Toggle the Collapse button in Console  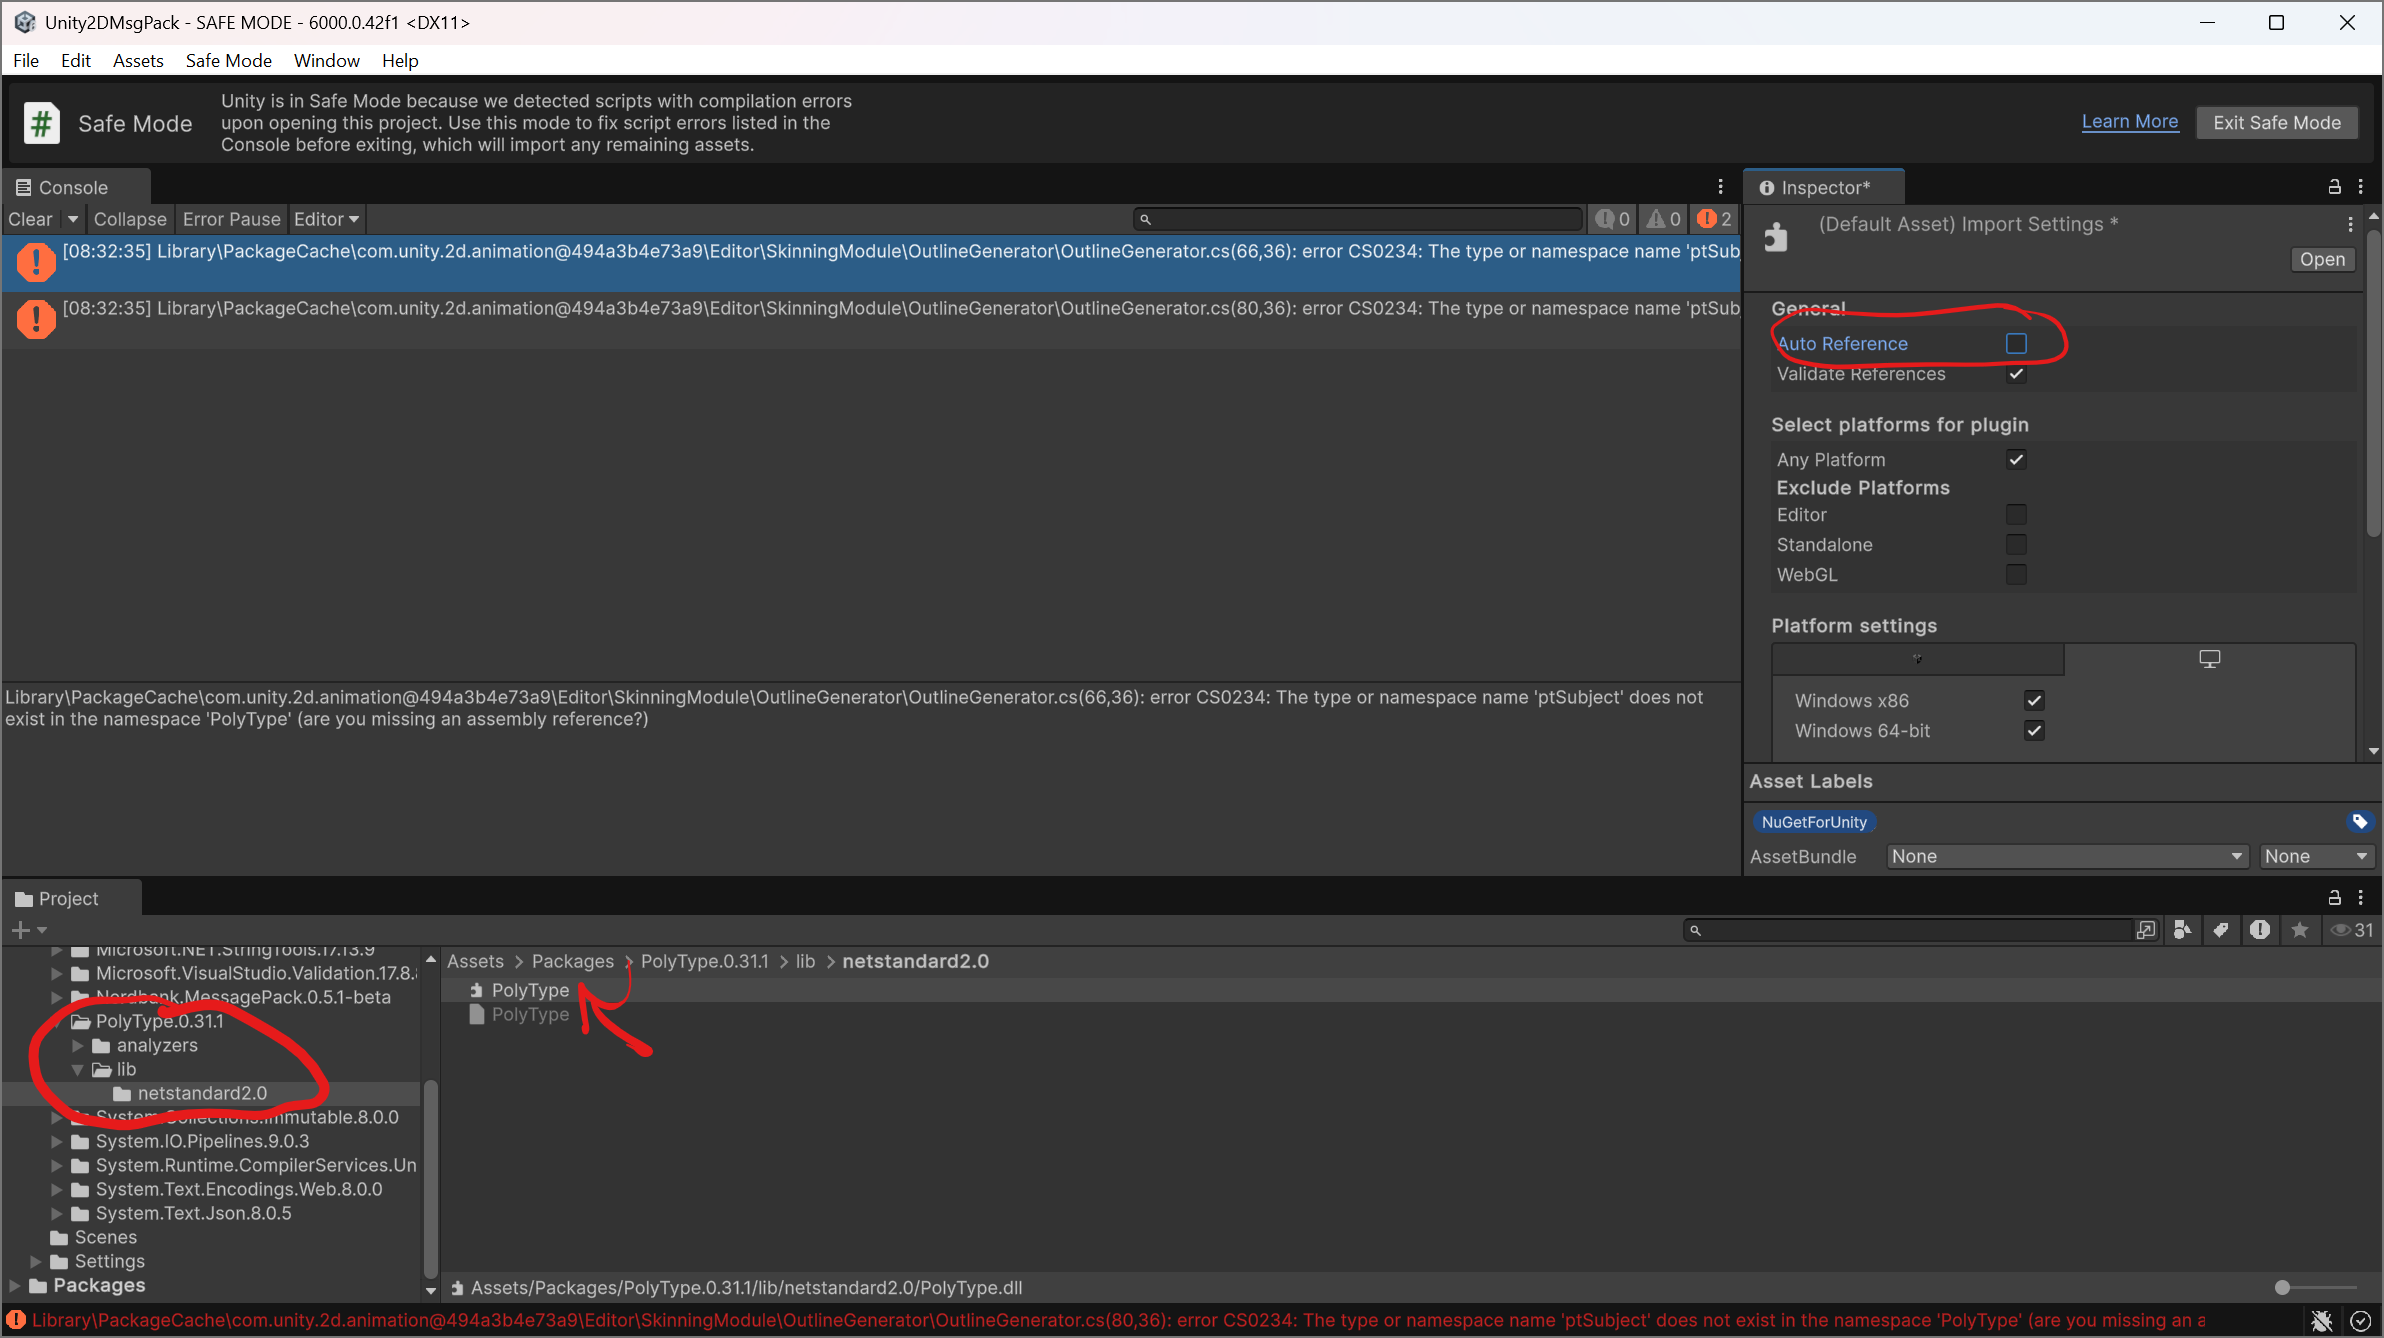130,219
